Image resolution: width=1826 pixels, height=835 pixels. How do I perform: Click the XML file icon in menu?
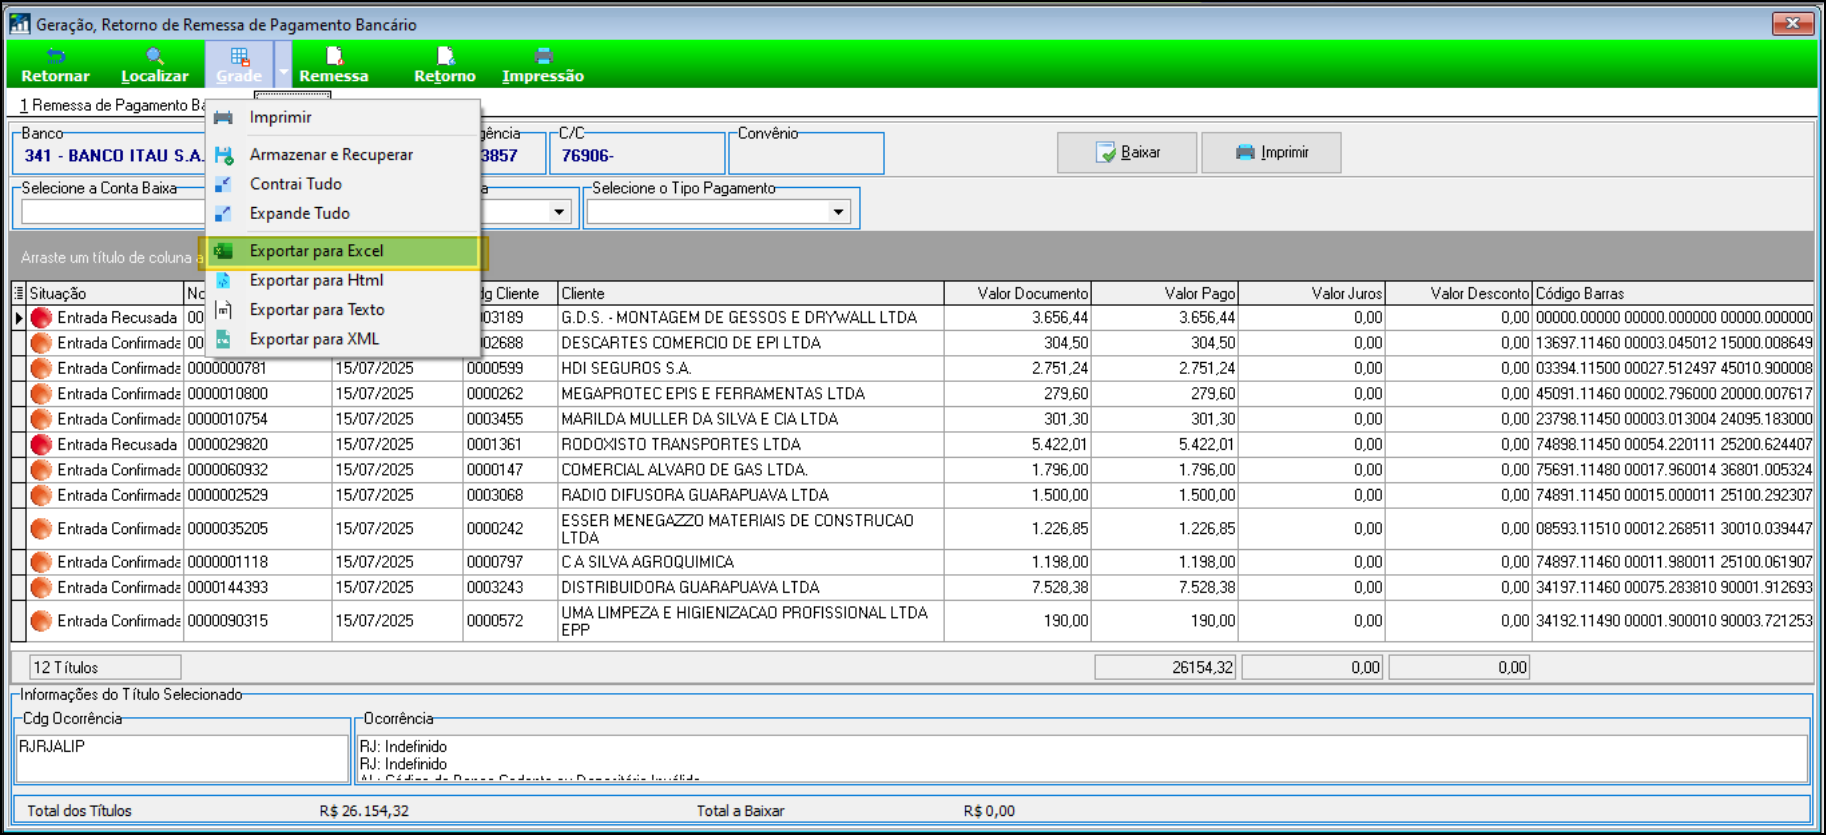tap(223, 339)
